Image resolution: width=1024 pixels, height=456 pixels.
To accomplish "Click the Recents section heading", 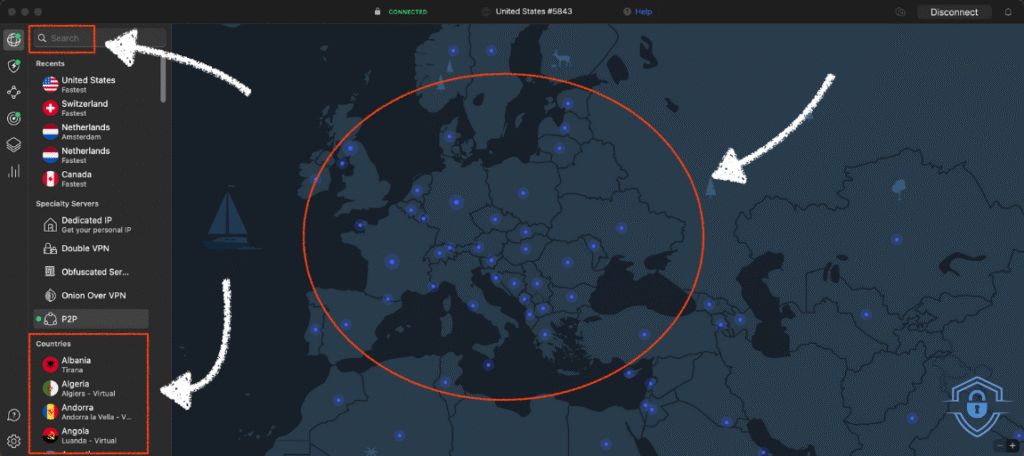I will 50,63.
